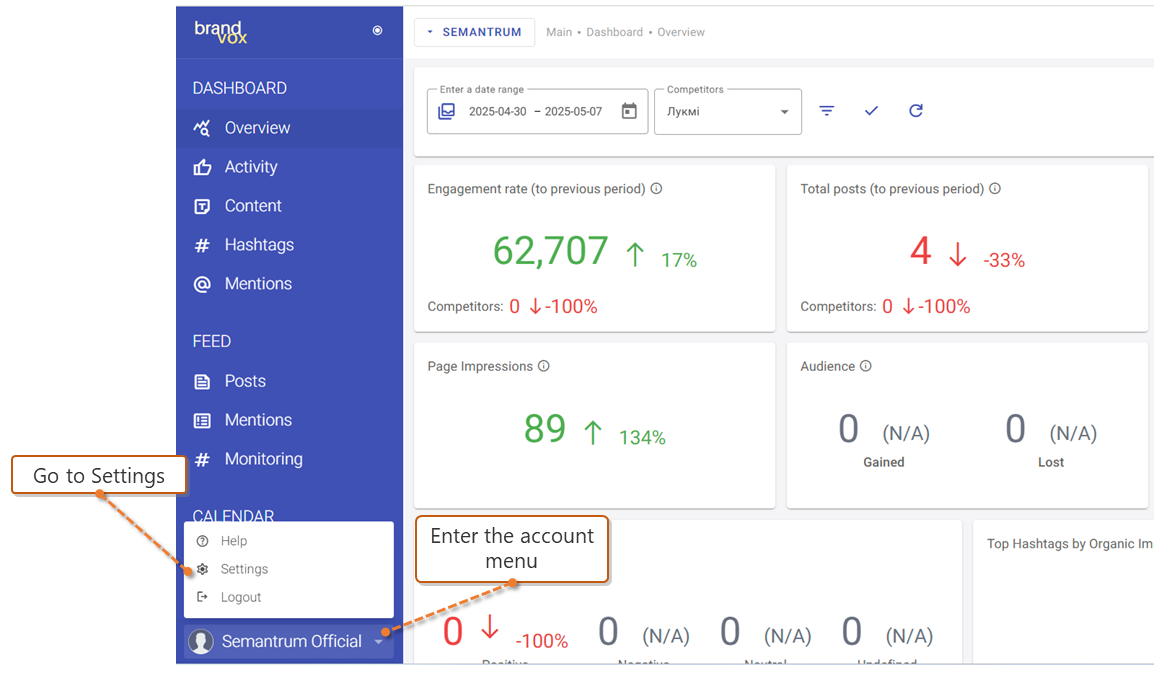Click the brandvox logo

(220, 32)
